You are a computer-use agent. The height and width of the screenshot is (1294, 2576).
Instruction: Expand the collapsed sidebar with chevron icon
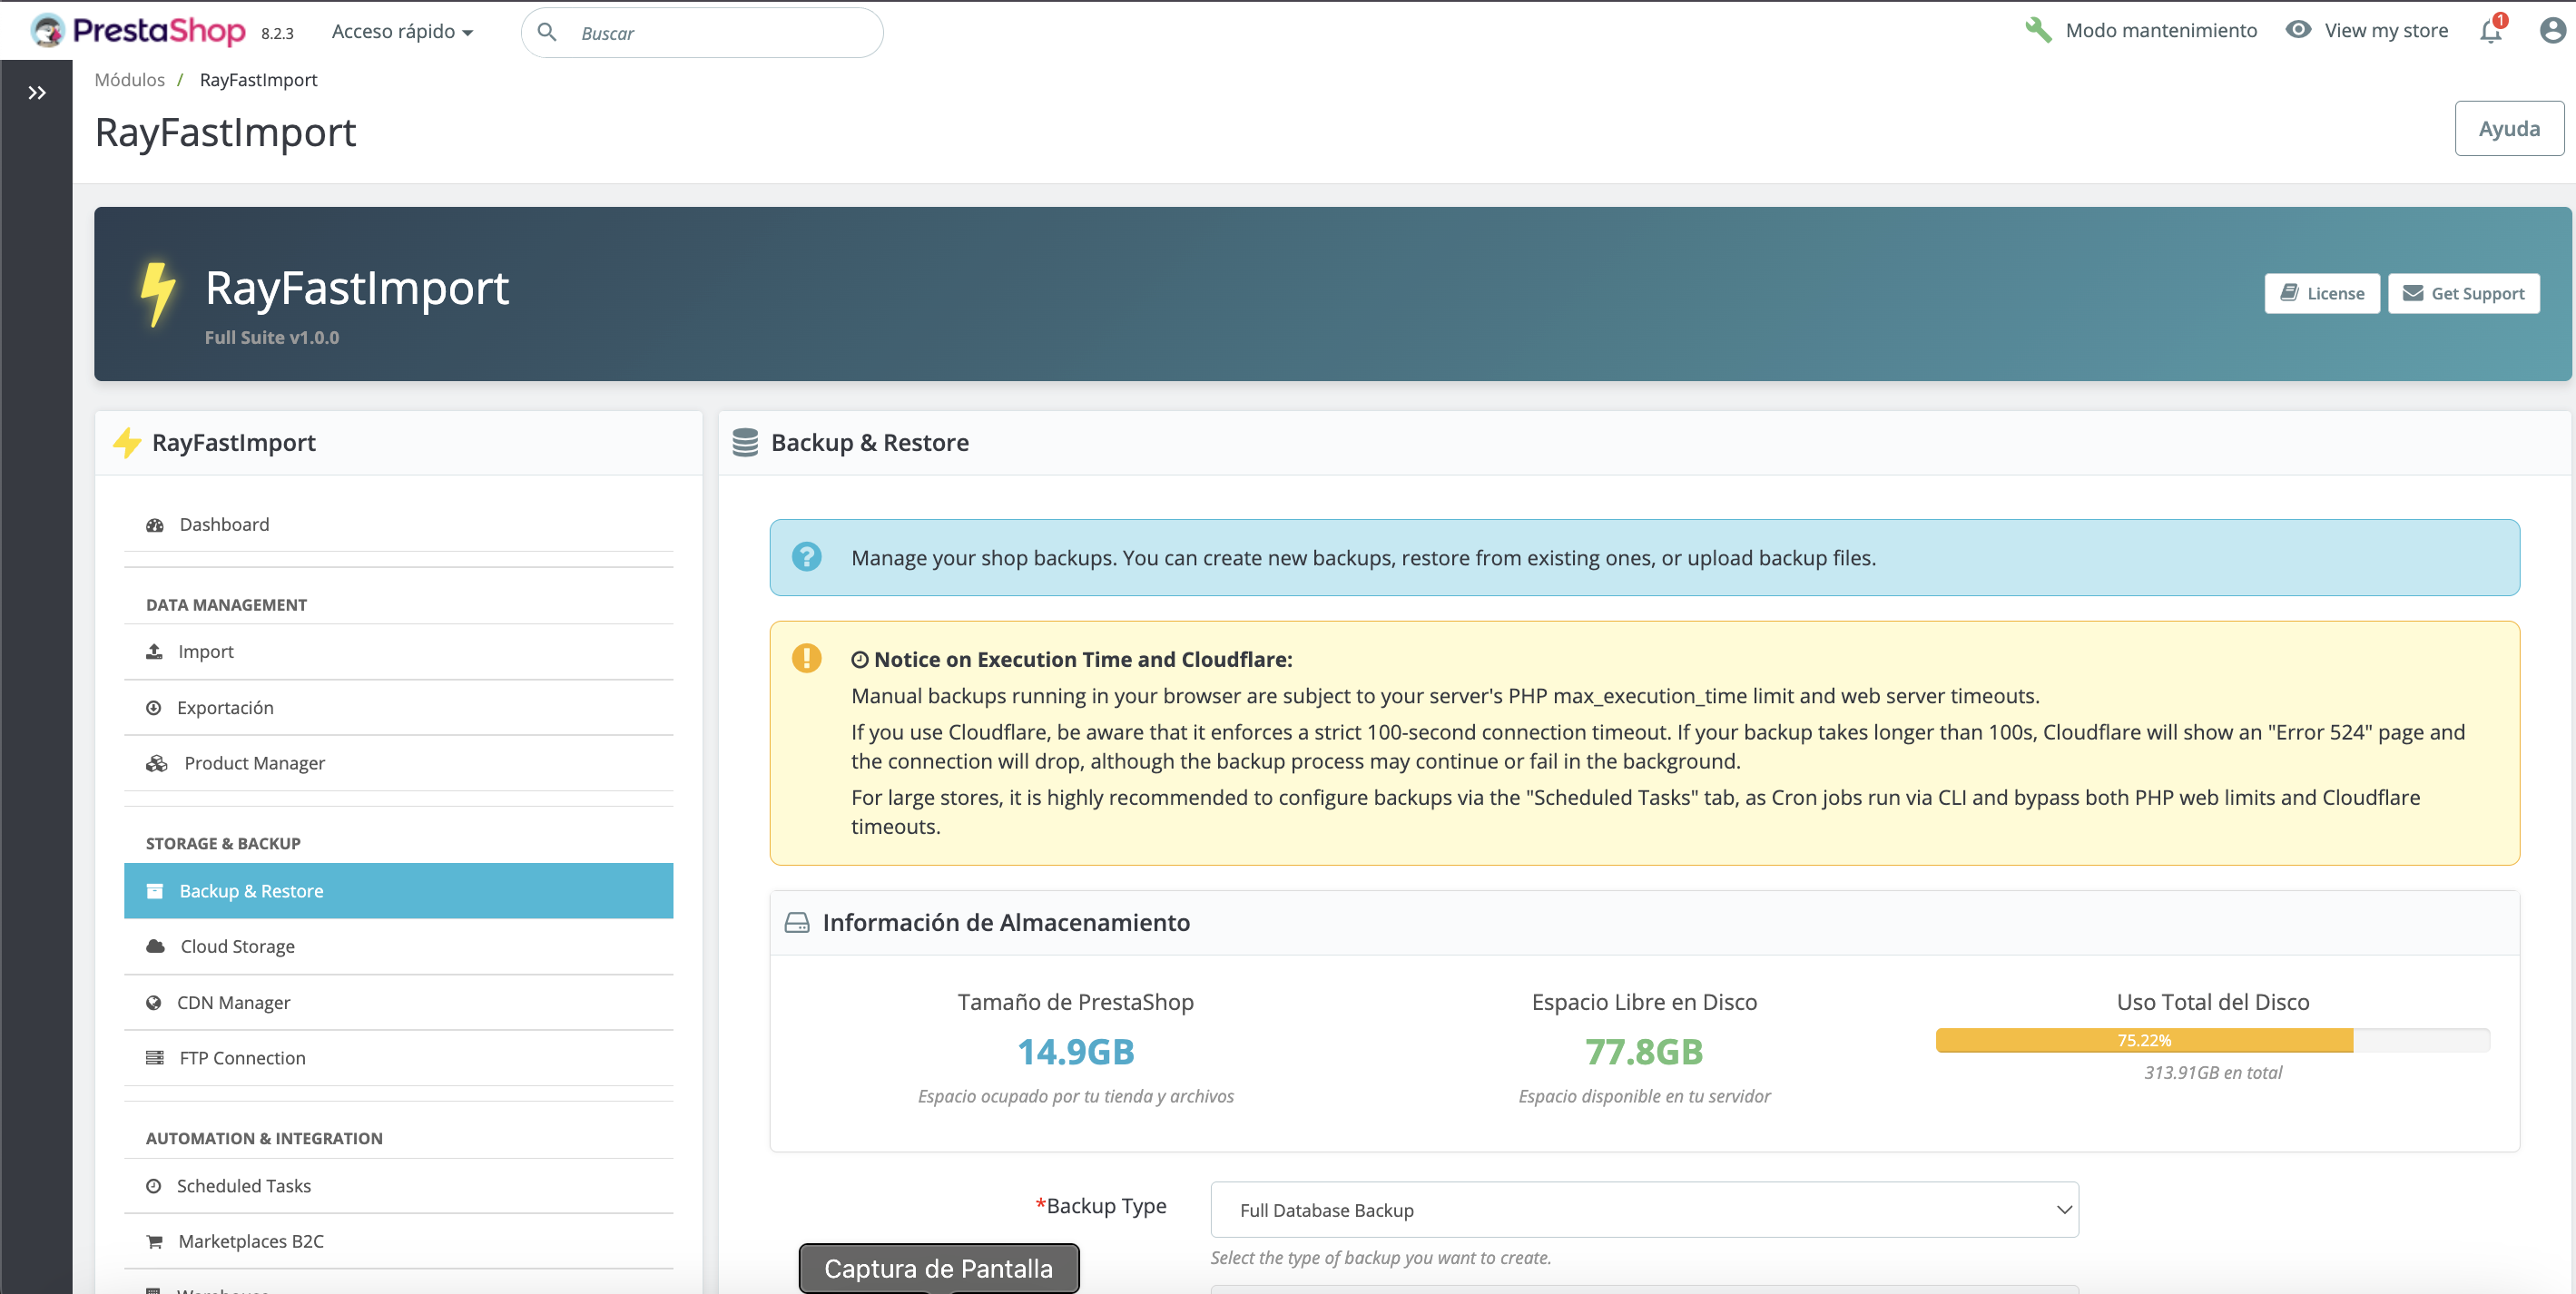point(37,93)
